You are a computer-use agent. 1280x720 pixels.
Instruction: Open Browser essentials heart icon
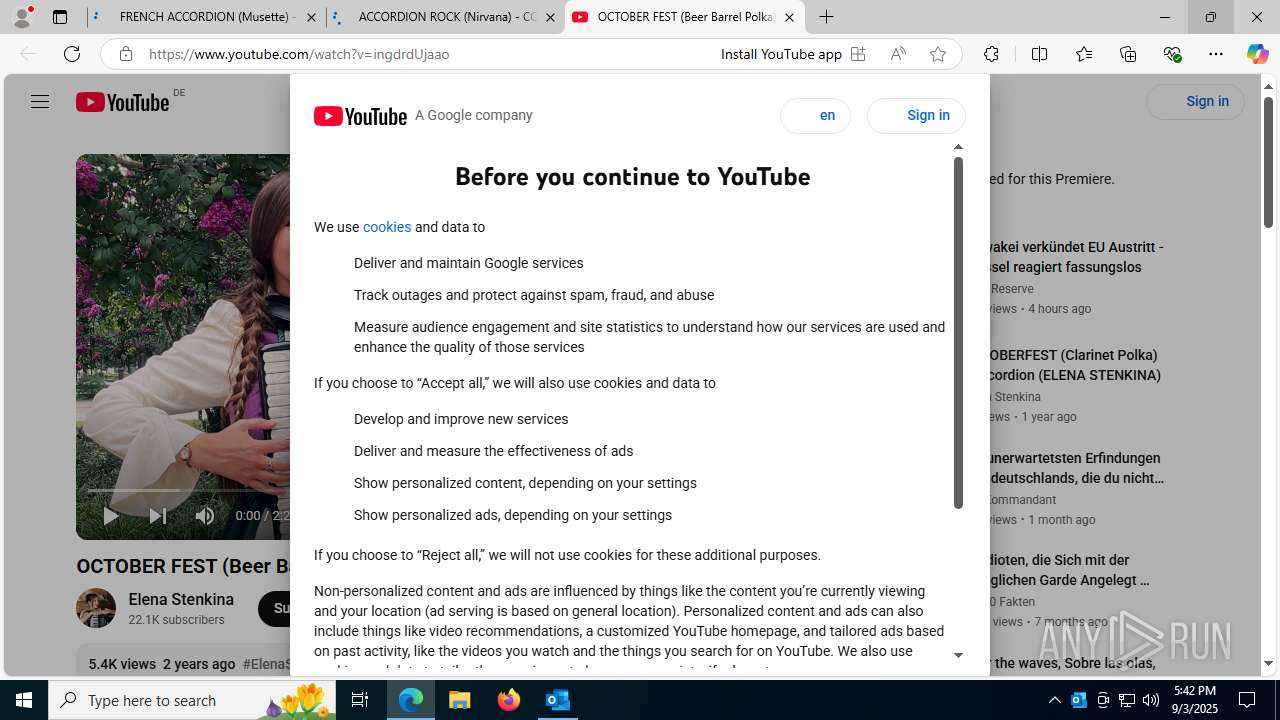(x=1173, y=54)
